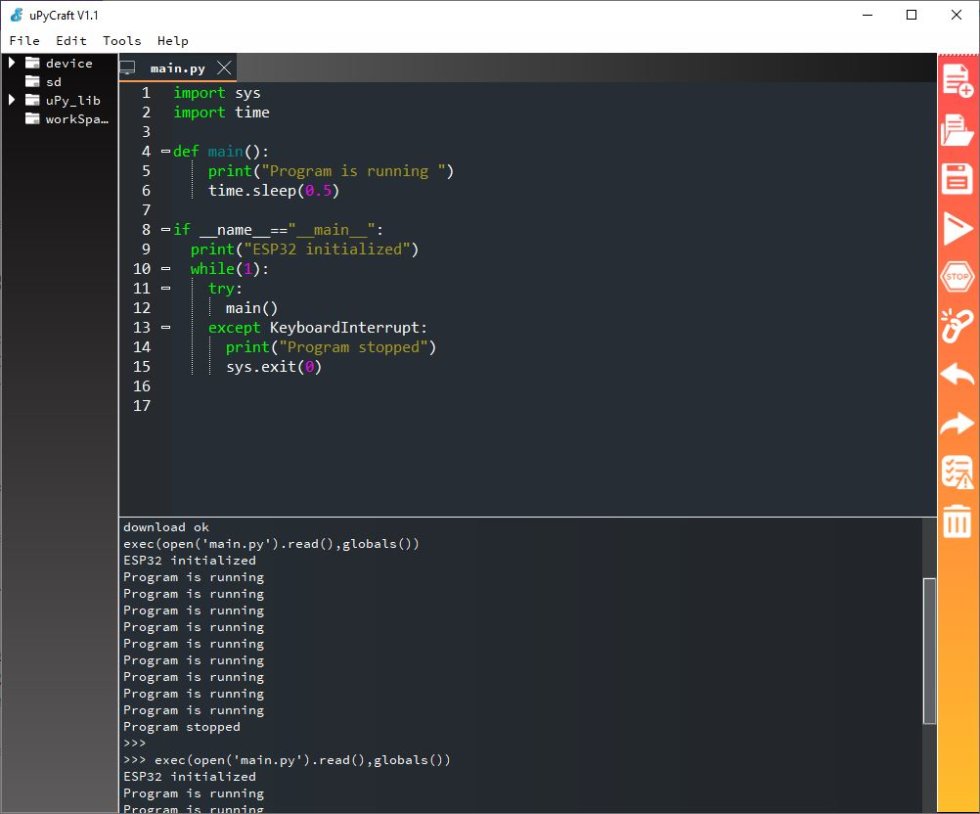Click 'main()' call on line 12
The height and width of the screenshot is (814, 980).
(252, 308)
